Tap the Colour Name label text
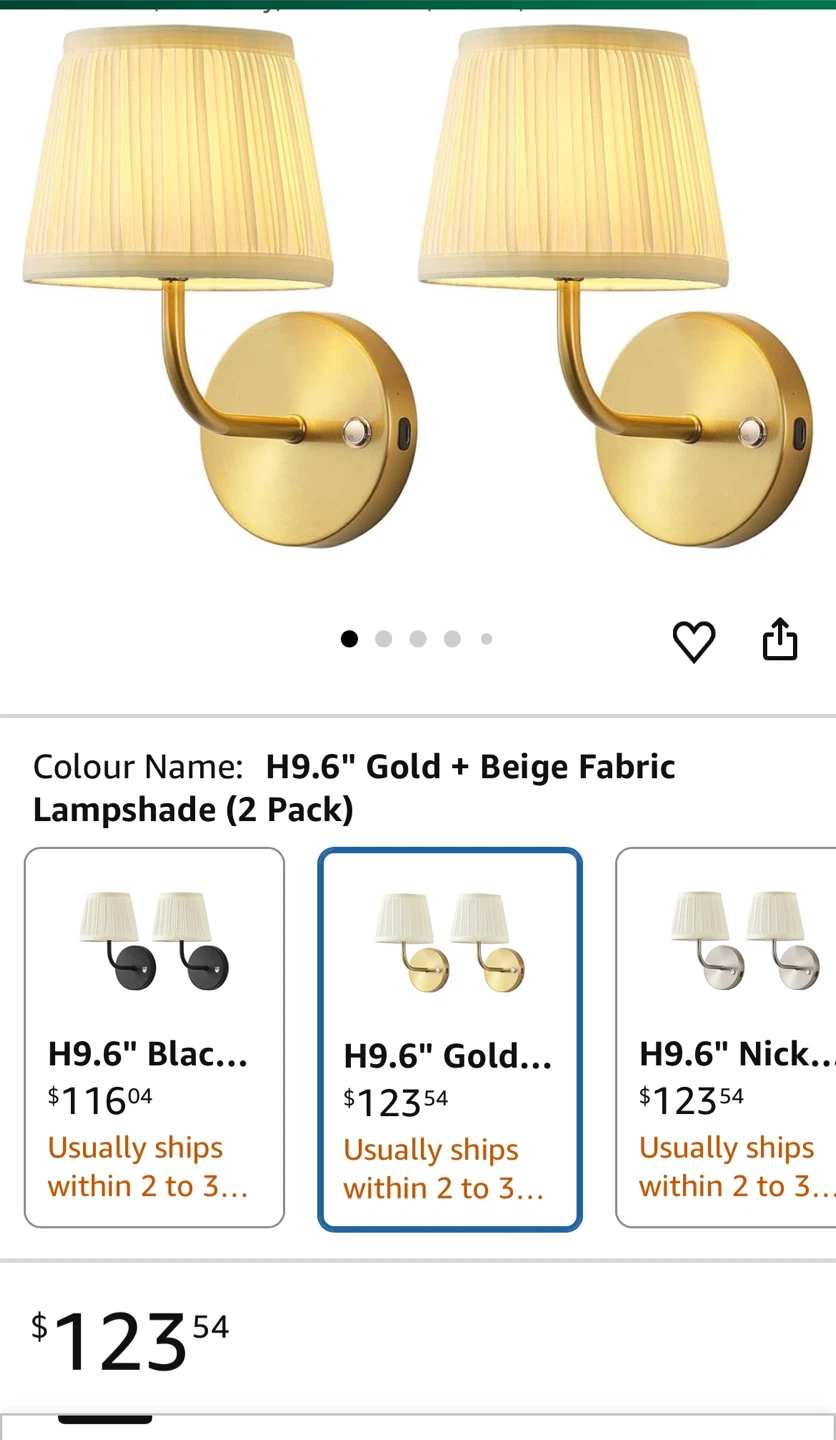The width and height of the screenshot is (836, 1440). [x=138, y=767]
